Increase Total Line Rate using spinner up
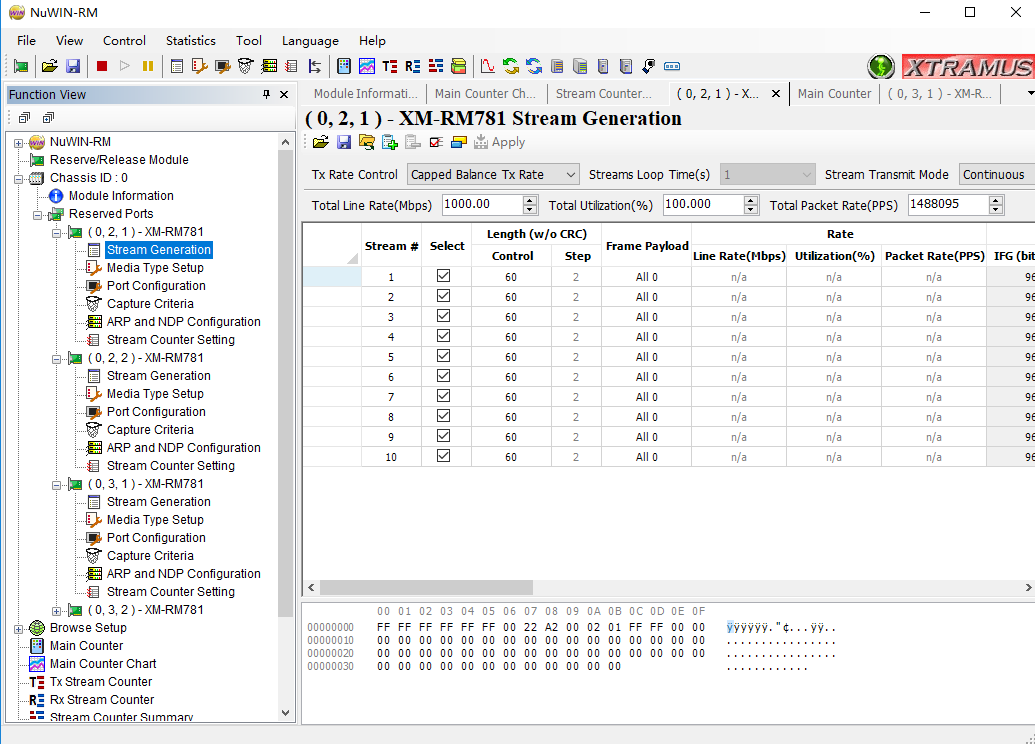 click(529, 201)
